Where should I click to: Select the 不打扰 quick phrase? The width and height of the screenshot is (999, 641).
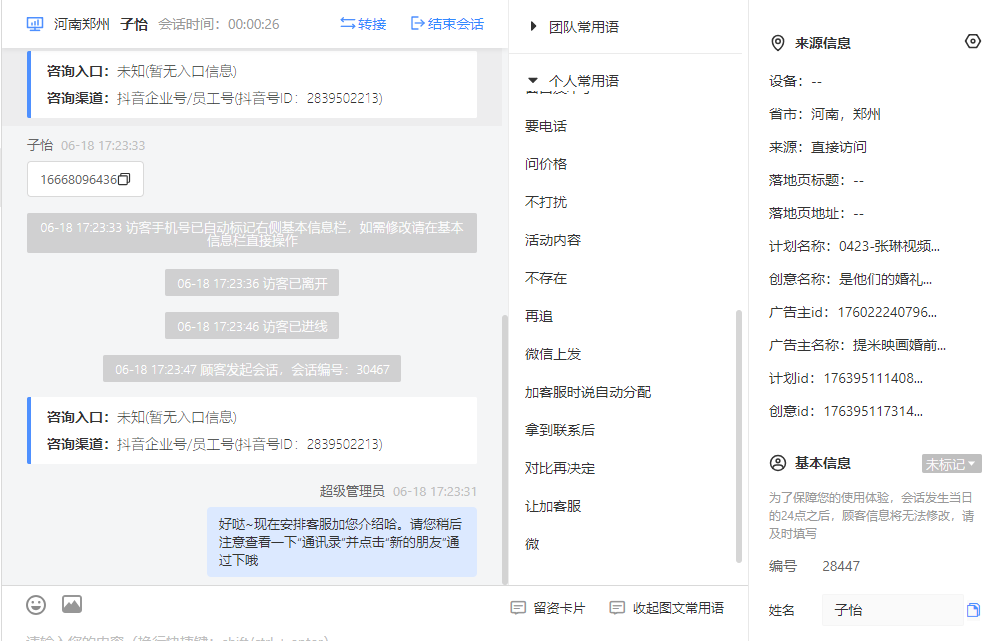[x=546, y=202]
